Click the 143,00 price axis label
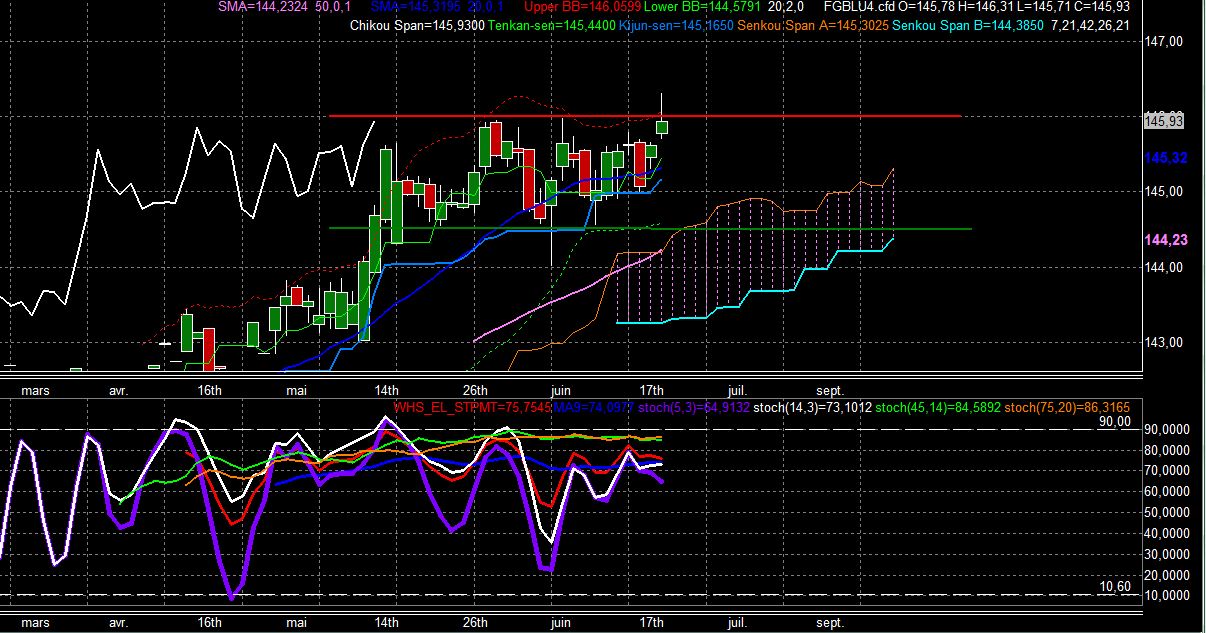 (1165, 342)
